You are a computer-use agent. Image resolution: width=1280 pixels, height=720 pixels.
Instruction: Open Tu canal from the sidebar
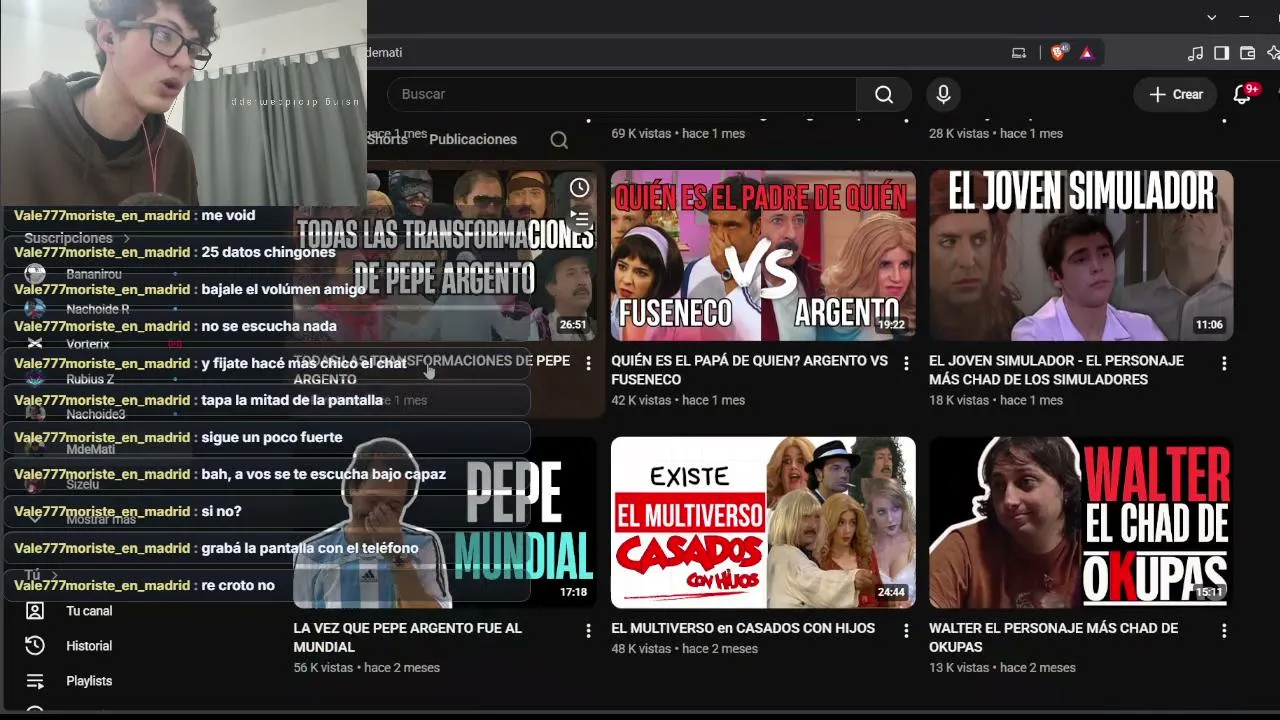(x=89, y=611)
